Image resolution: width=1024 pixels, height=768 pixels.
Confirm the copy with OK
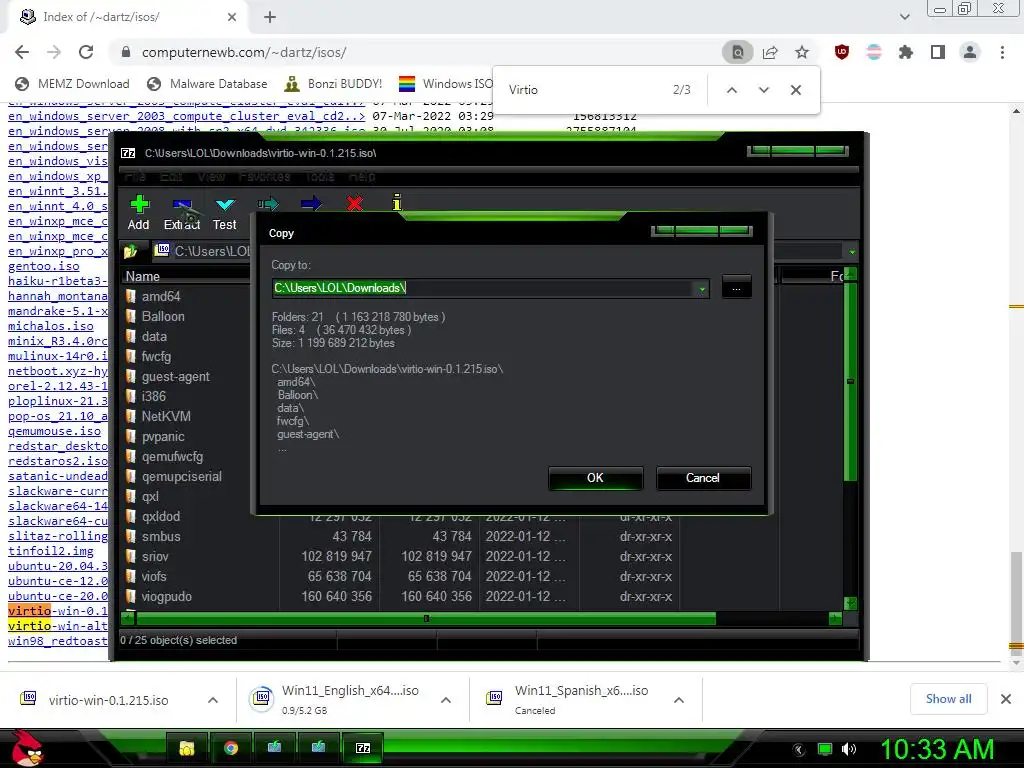596,478
